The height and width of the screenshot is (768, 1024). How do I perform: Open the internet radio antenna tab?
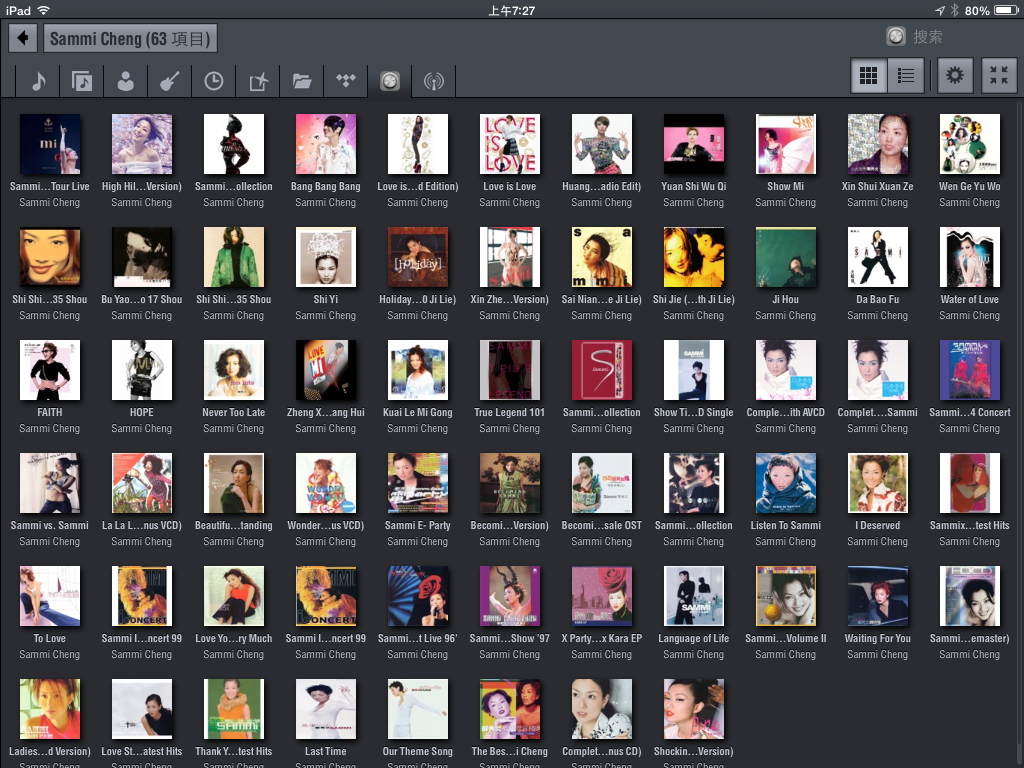[x=434, y=81]
